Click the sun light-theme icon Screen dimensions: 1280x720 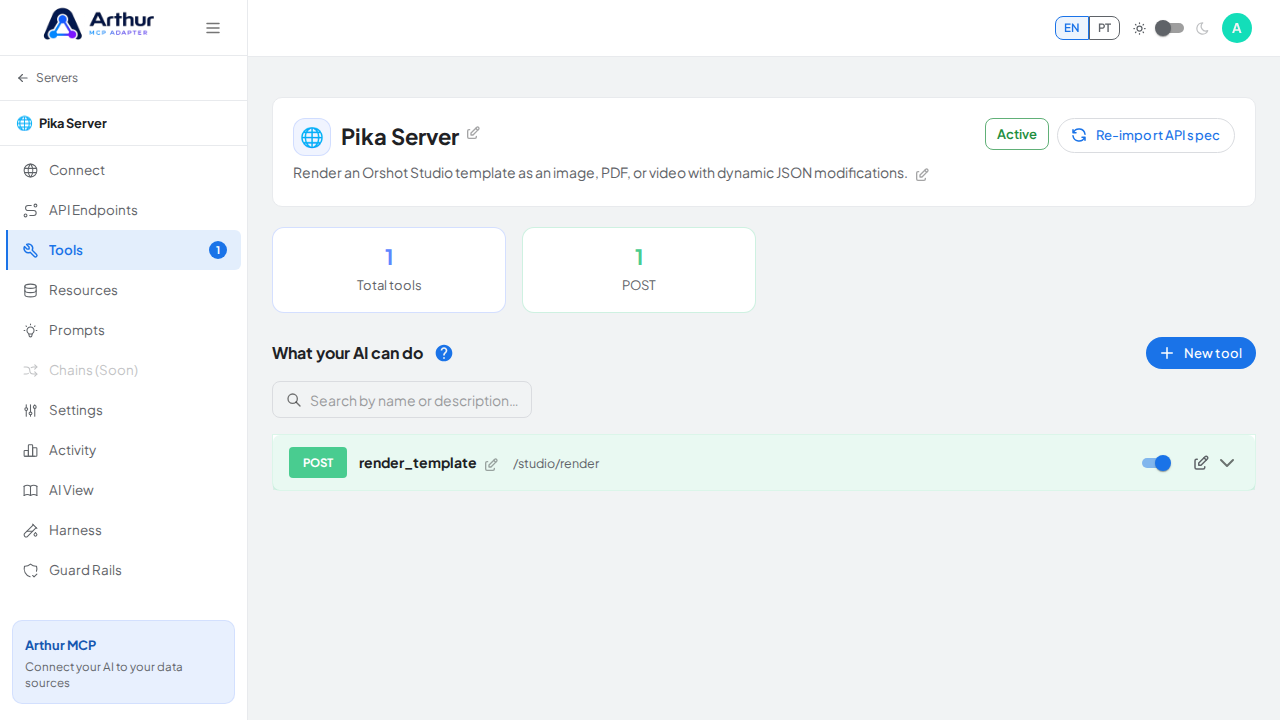tap(1139, 28)
